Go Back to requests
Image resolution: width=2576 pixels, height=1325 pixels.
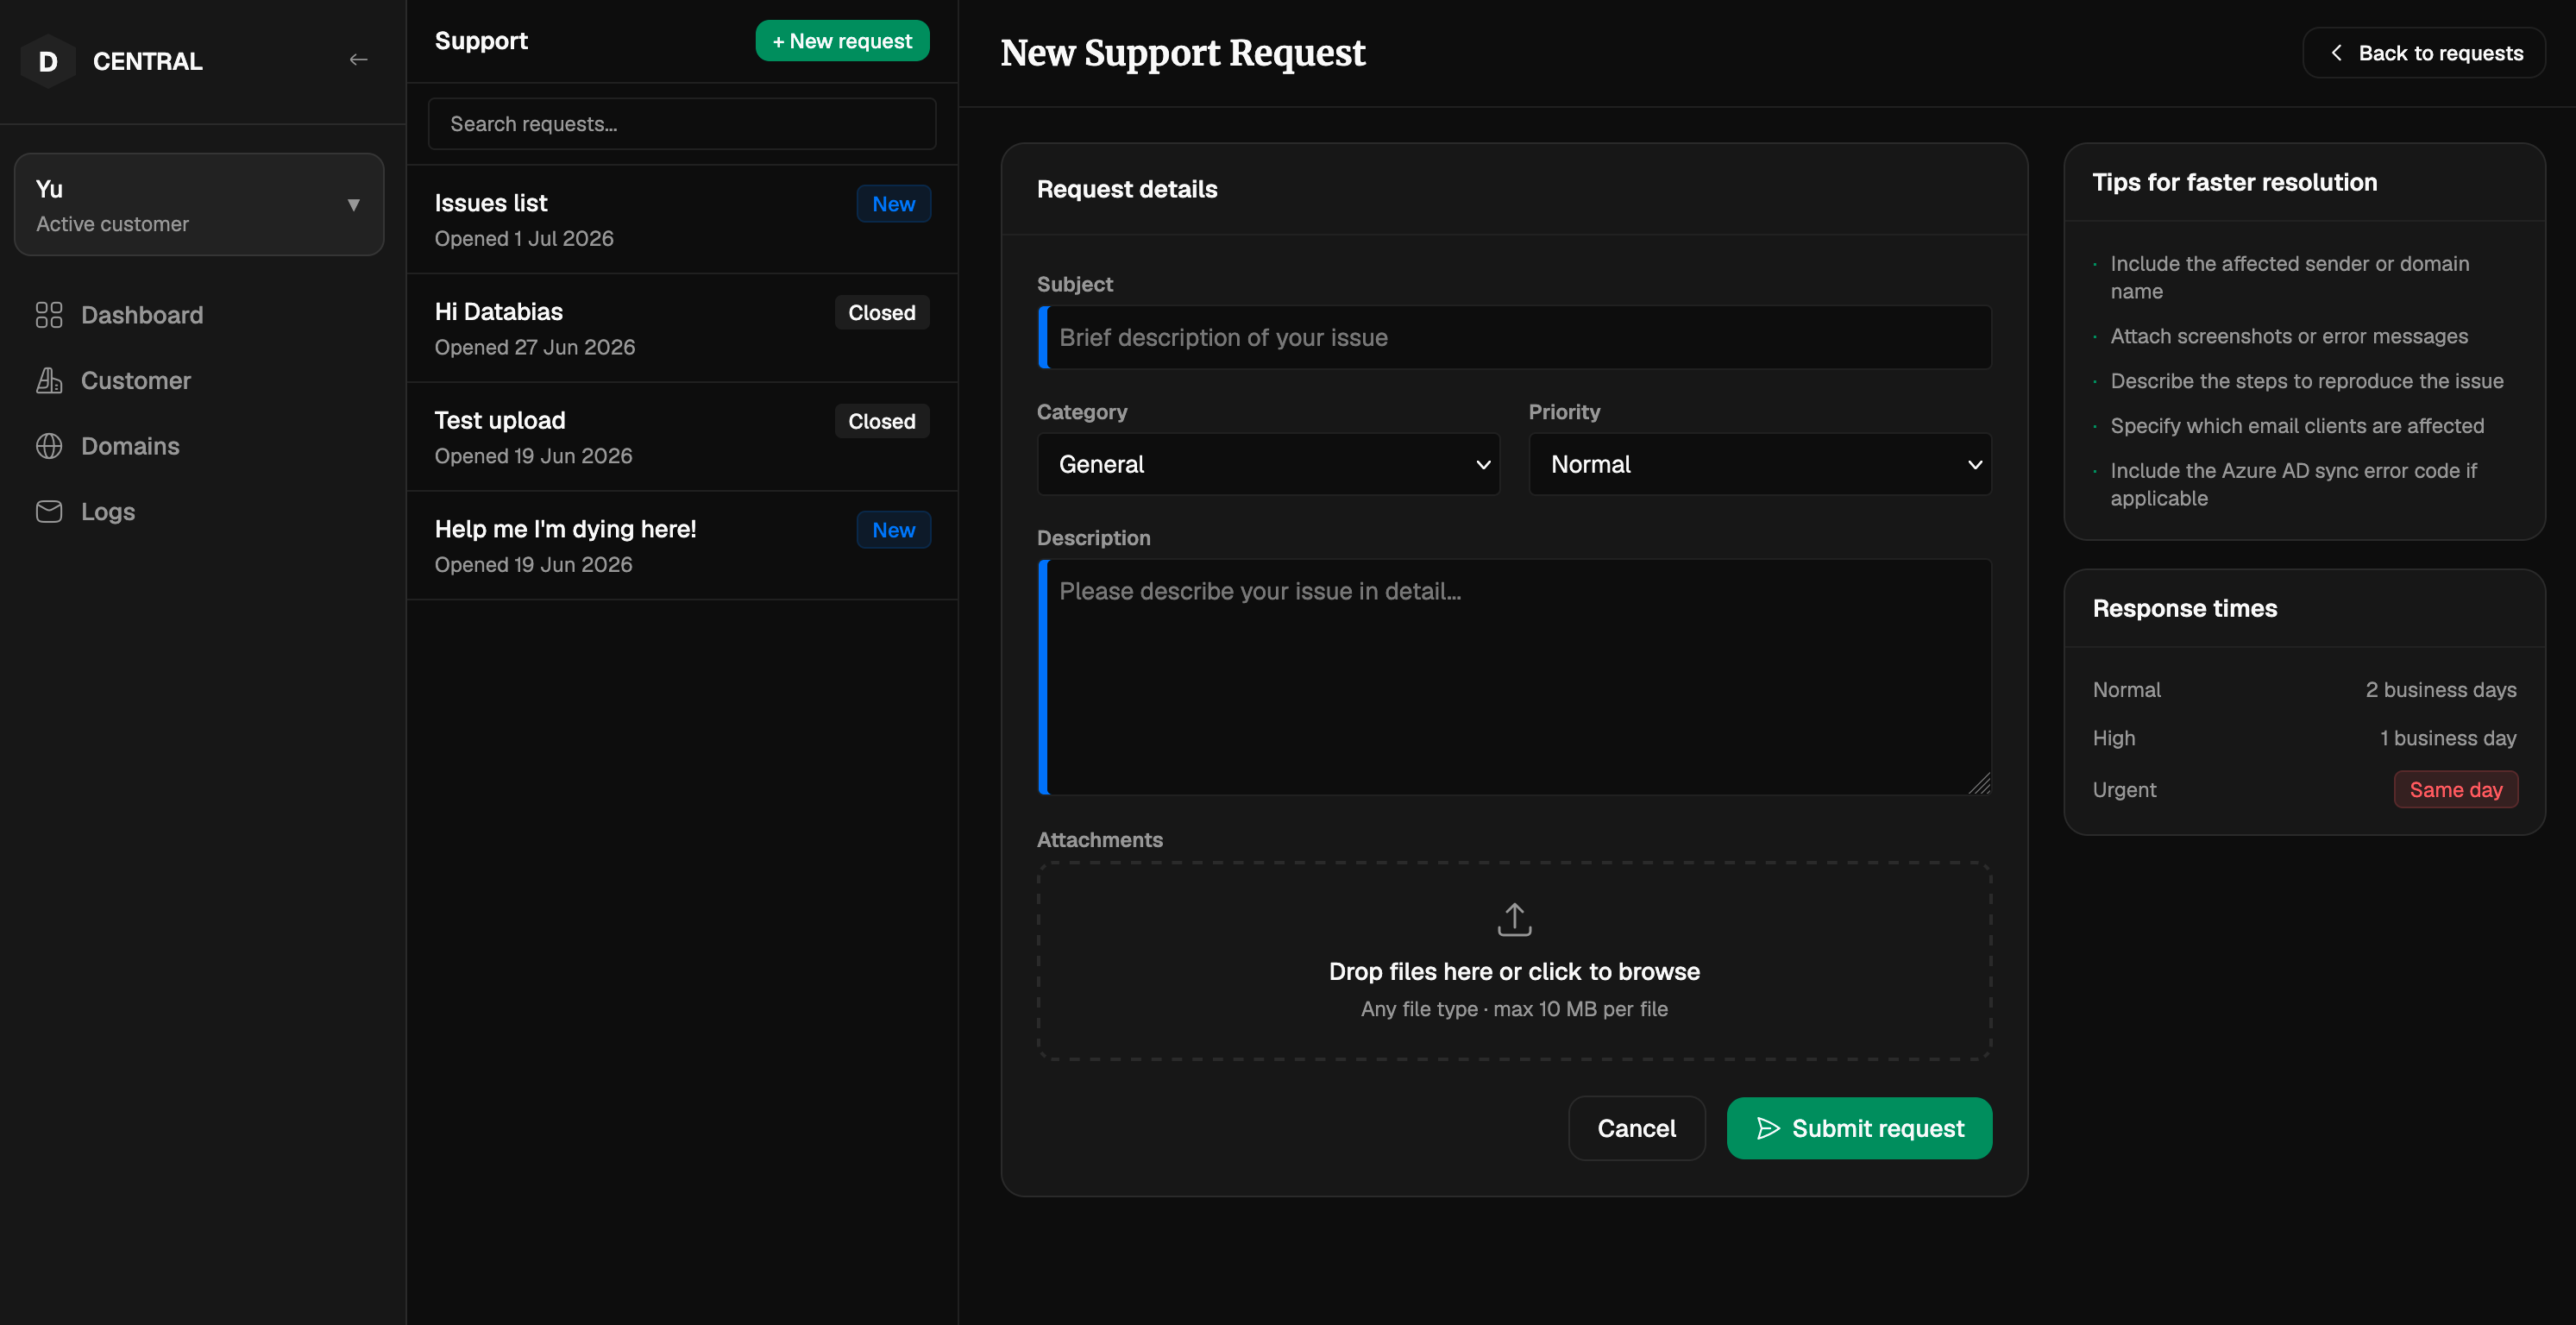point(2424,53)
